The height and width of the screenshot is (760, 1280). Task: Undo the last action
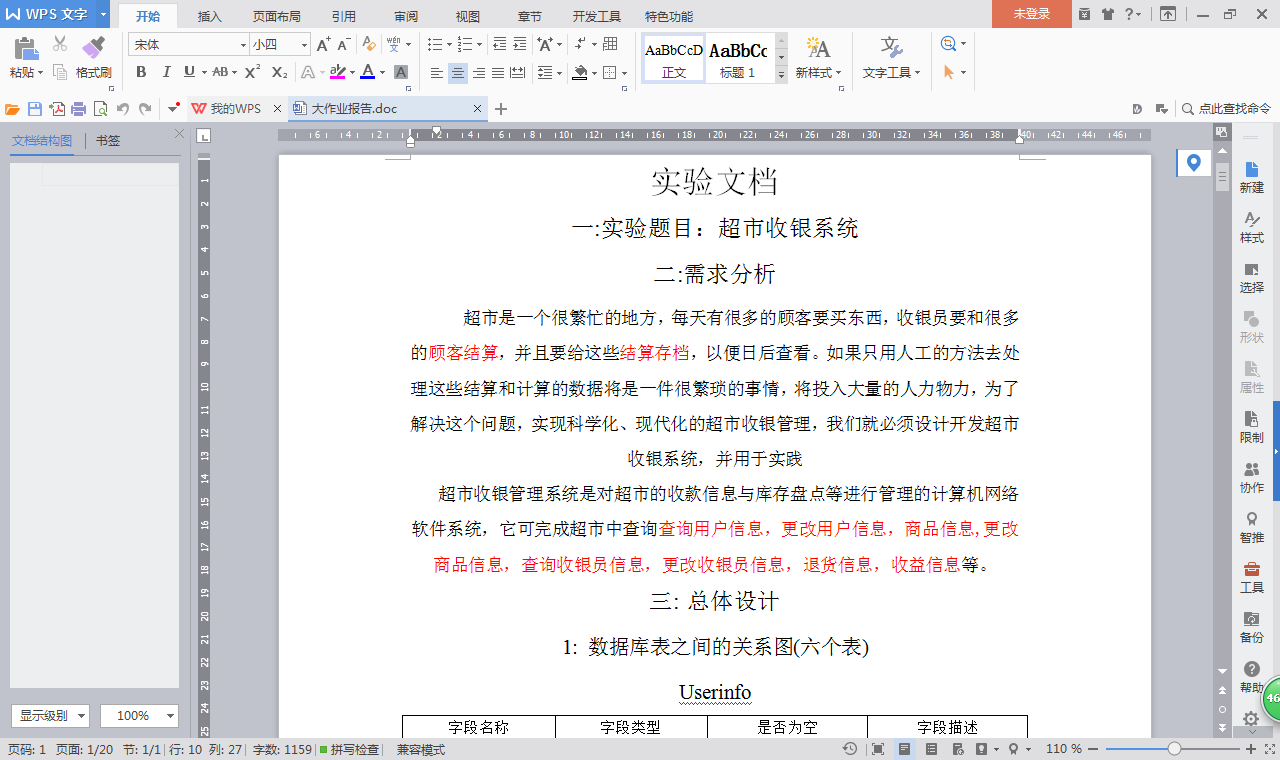click(123, 109)
